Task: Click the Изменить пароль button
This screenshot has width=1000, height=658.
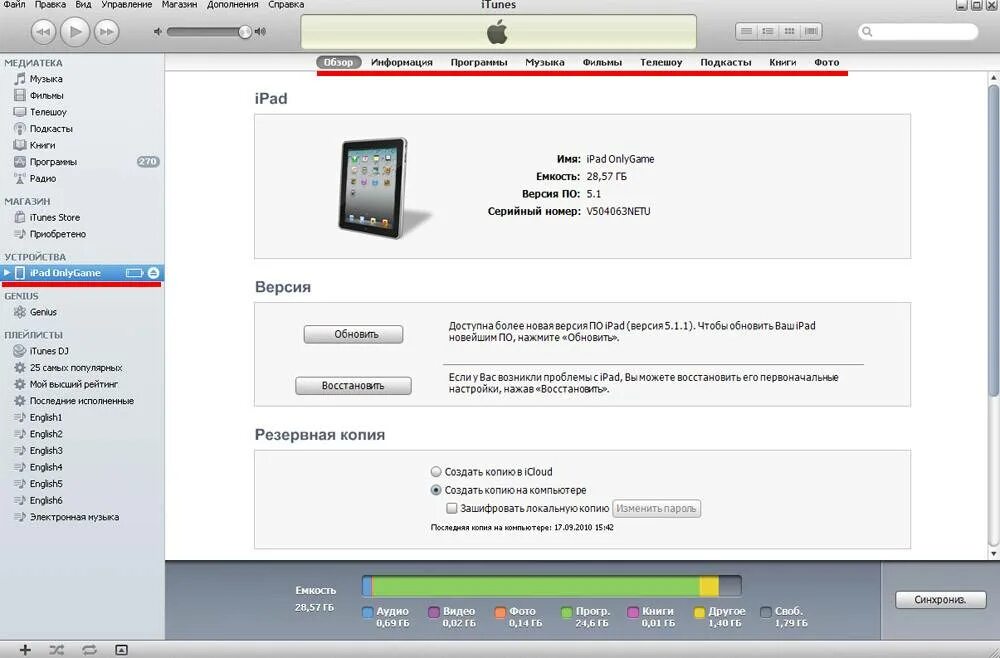Action: click(656, 509)
